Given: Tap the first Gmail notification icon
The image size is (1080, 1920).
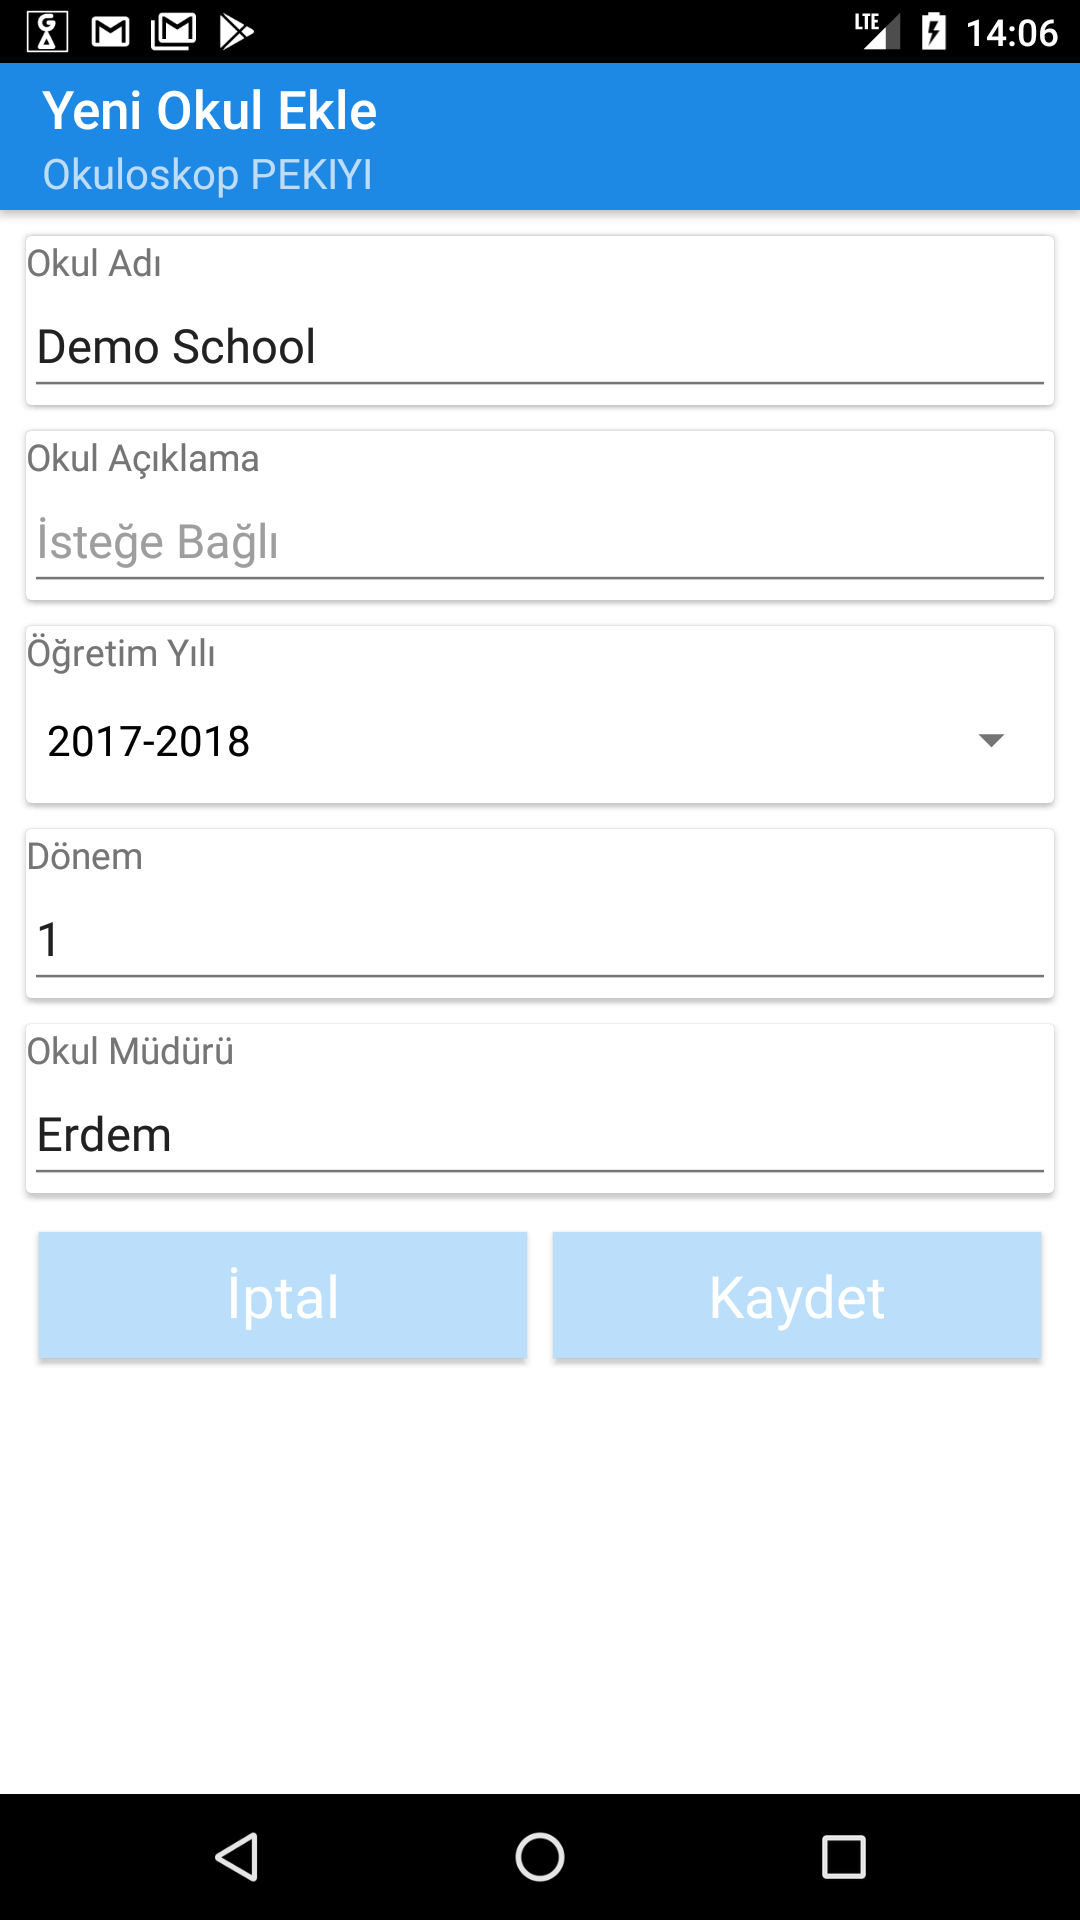Looking at the screenshot, I should click(x=110, y=32).
